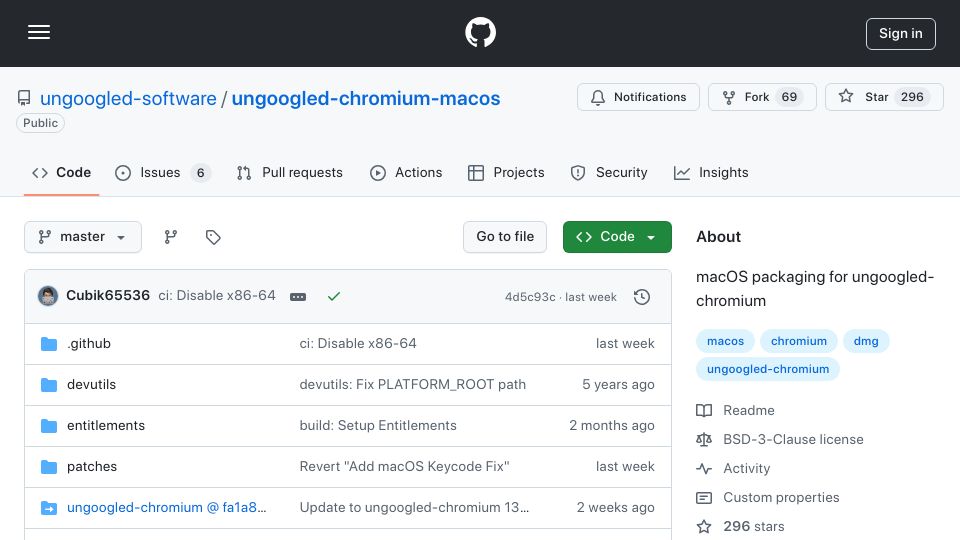
Task: Open latest commit message ci: Disable x86-64
Action: click(x=217, y=296)
